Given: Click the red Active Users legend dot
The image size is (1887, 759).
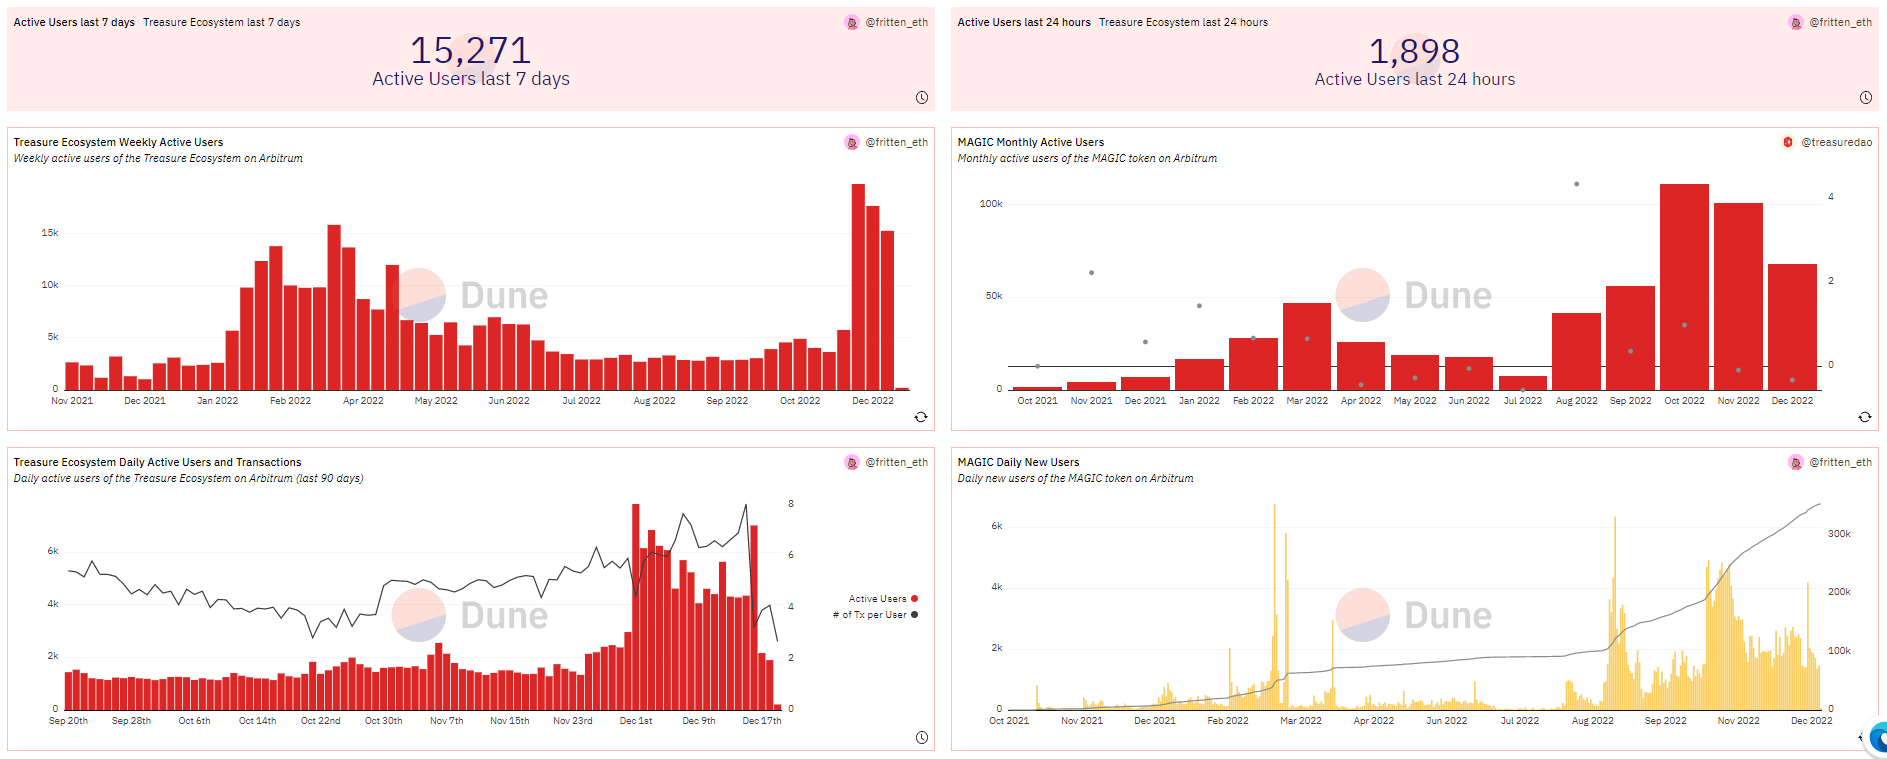Looking at the screenshot, I should click(914, 599).
